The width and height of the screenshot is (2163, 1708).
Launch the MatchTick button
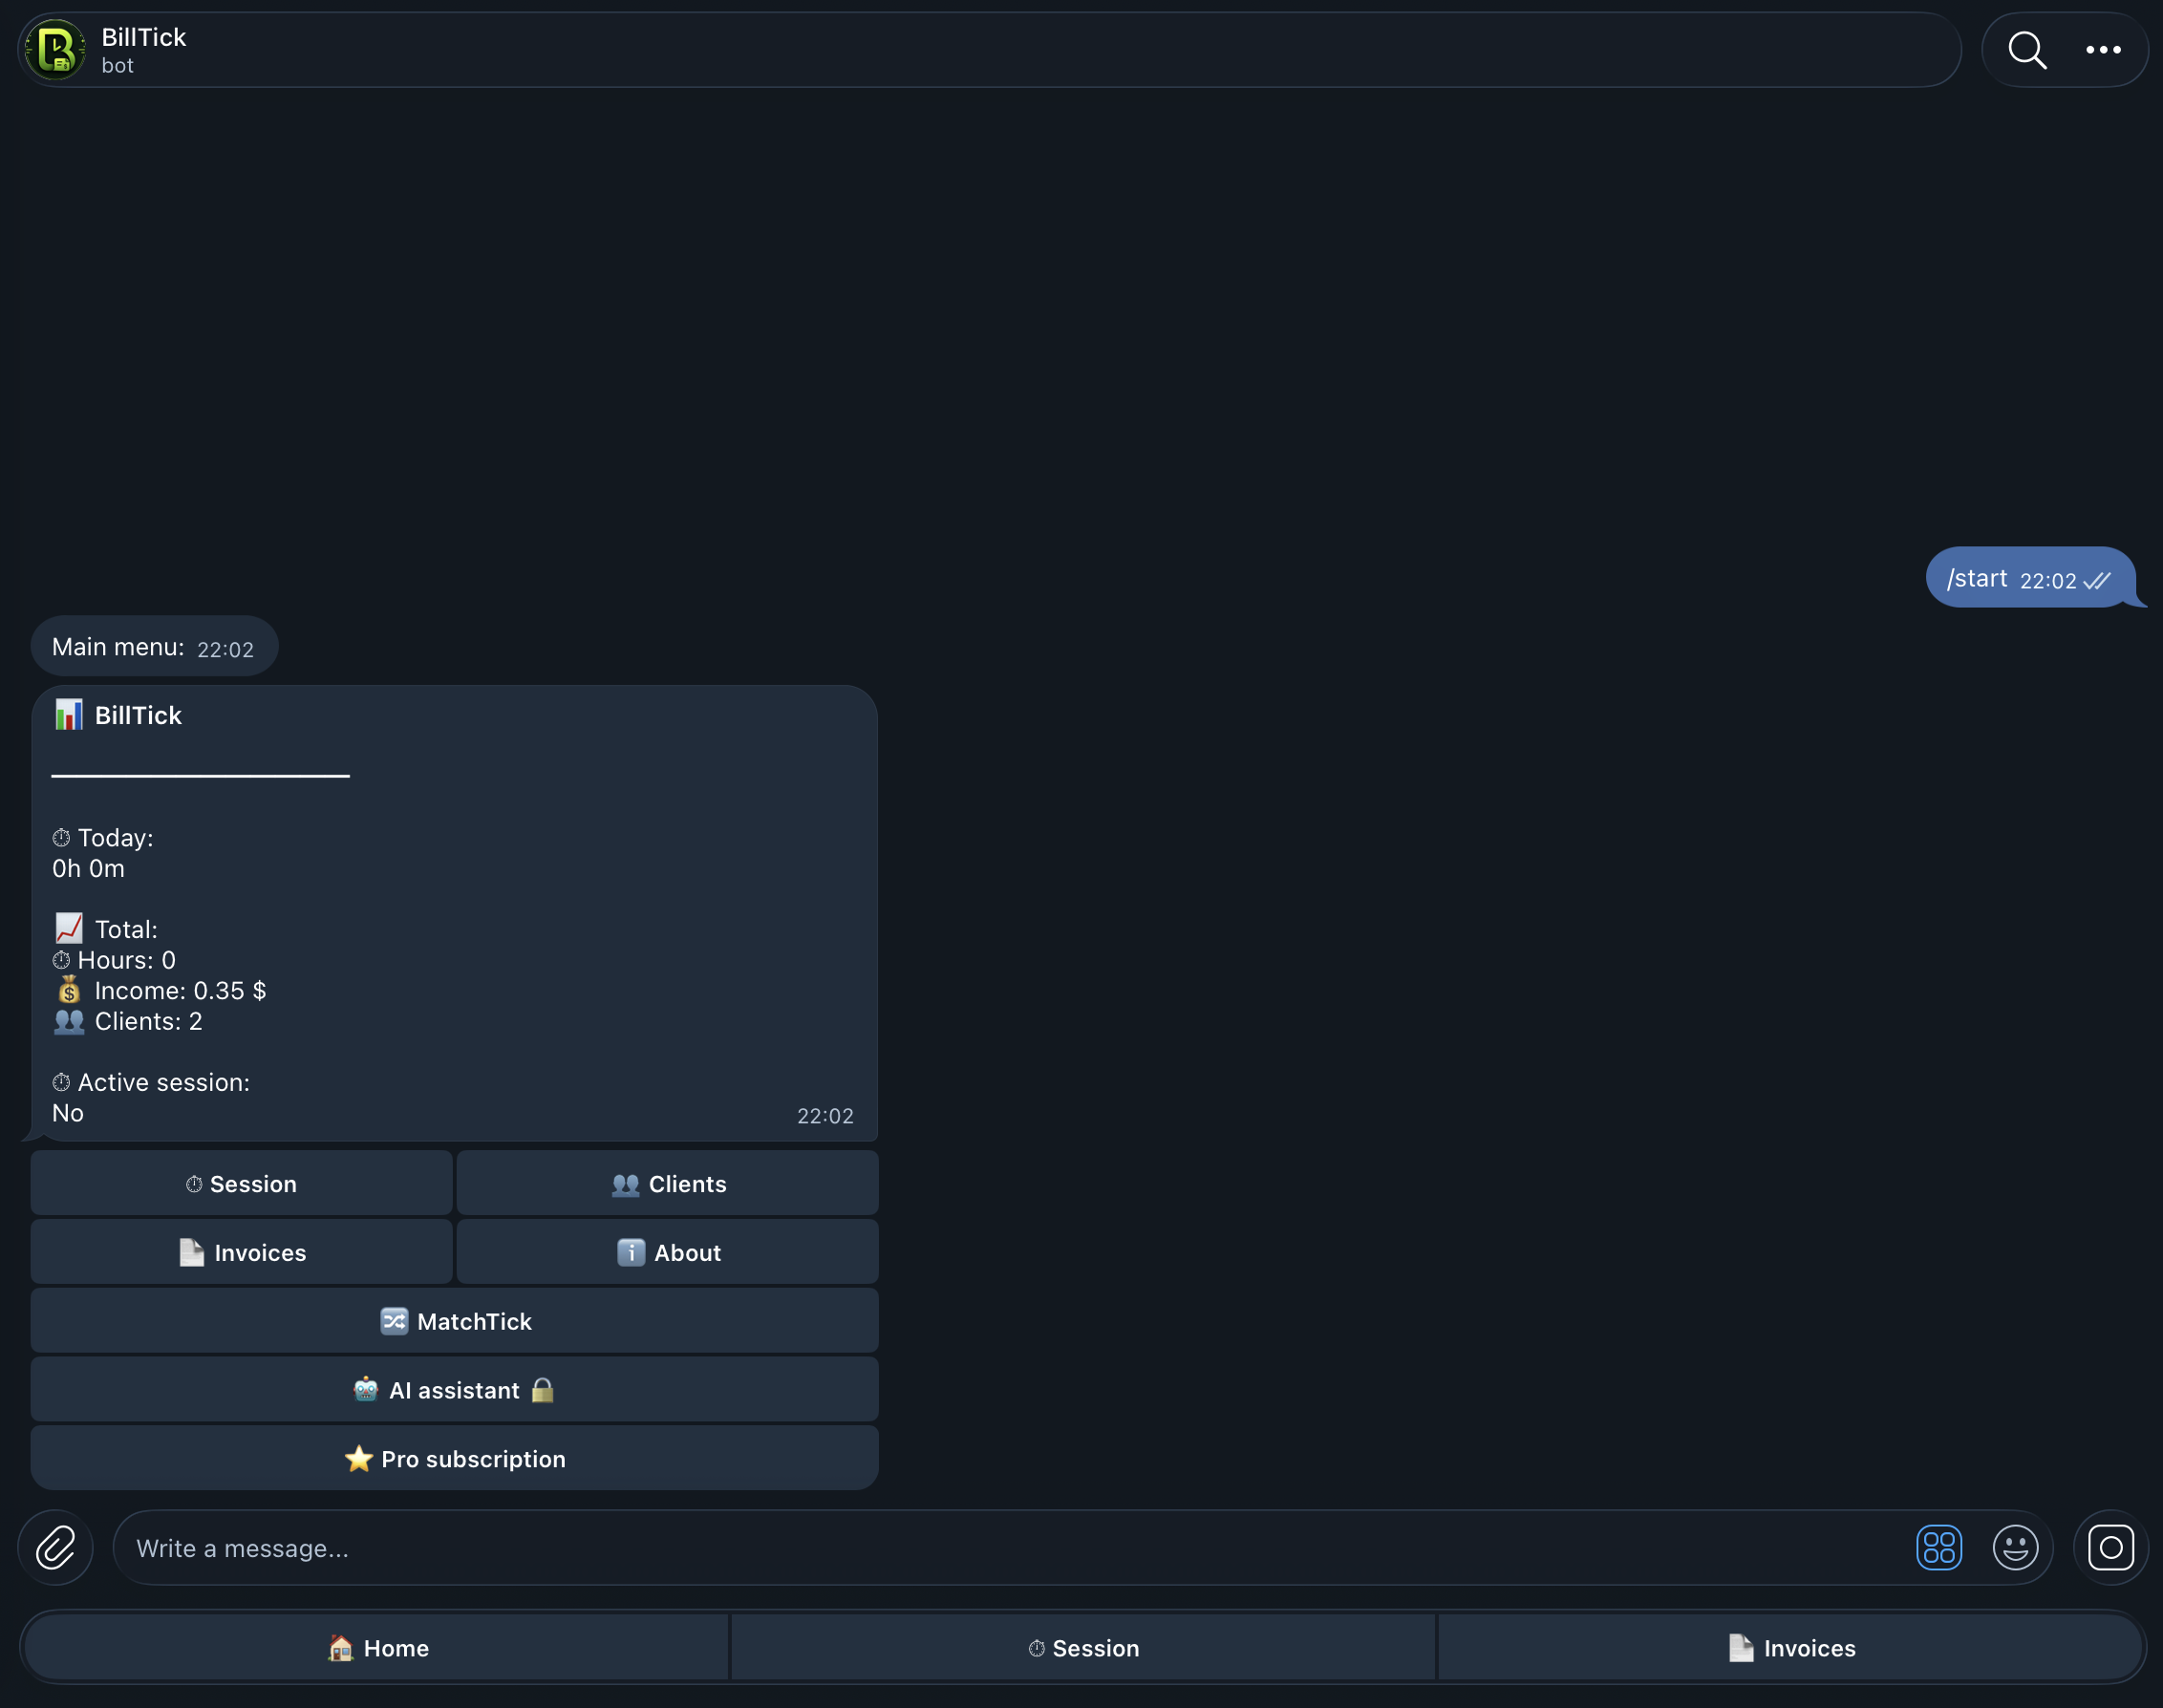[x=454, y=1321]
